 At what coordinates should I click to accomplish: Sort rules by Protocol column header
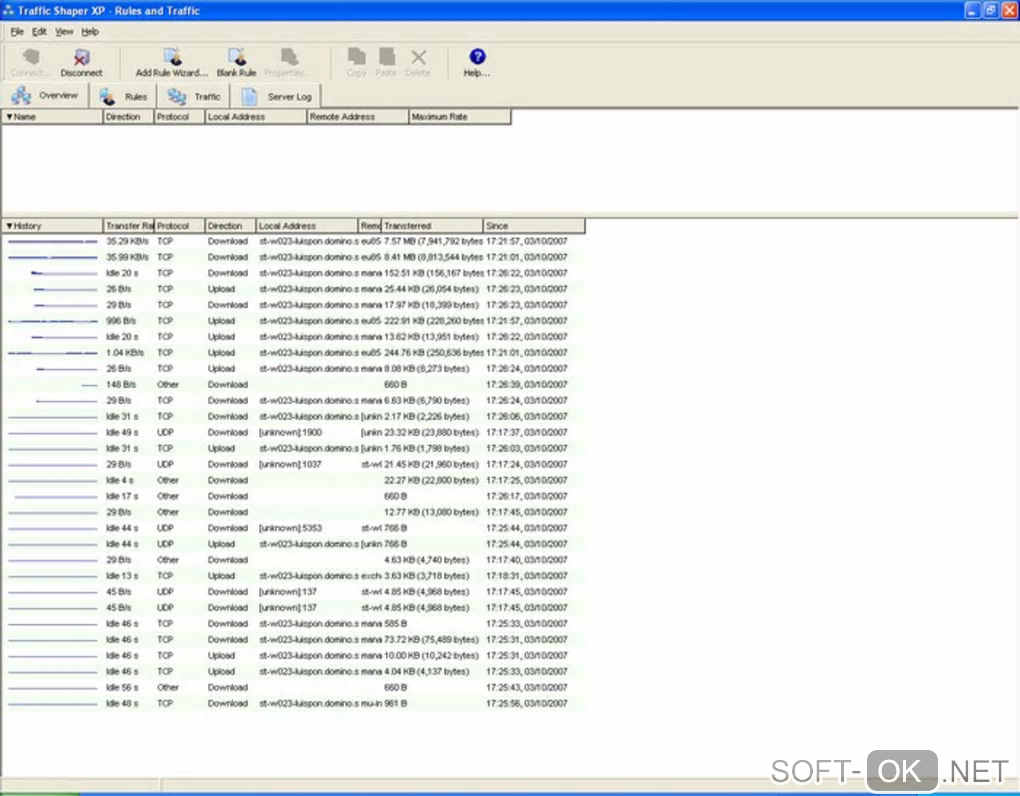[x=179, y=116]
